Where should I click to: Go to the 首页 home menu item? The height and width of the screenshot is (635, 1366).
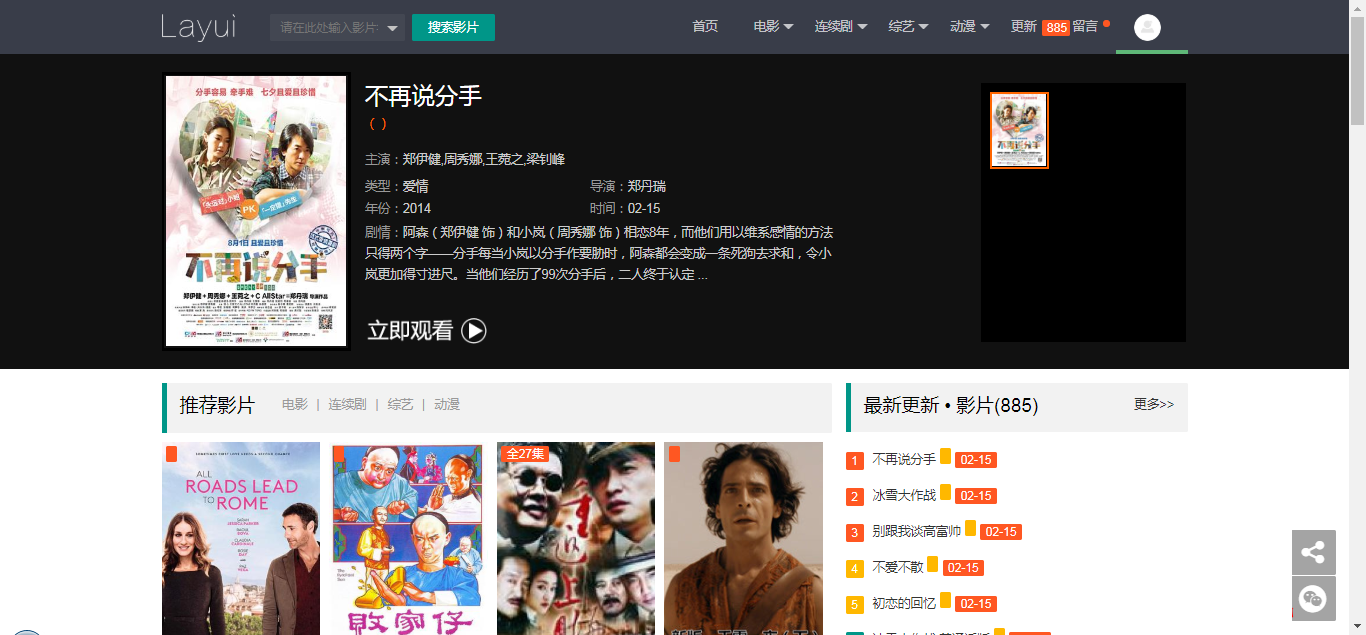coord(705,26)
